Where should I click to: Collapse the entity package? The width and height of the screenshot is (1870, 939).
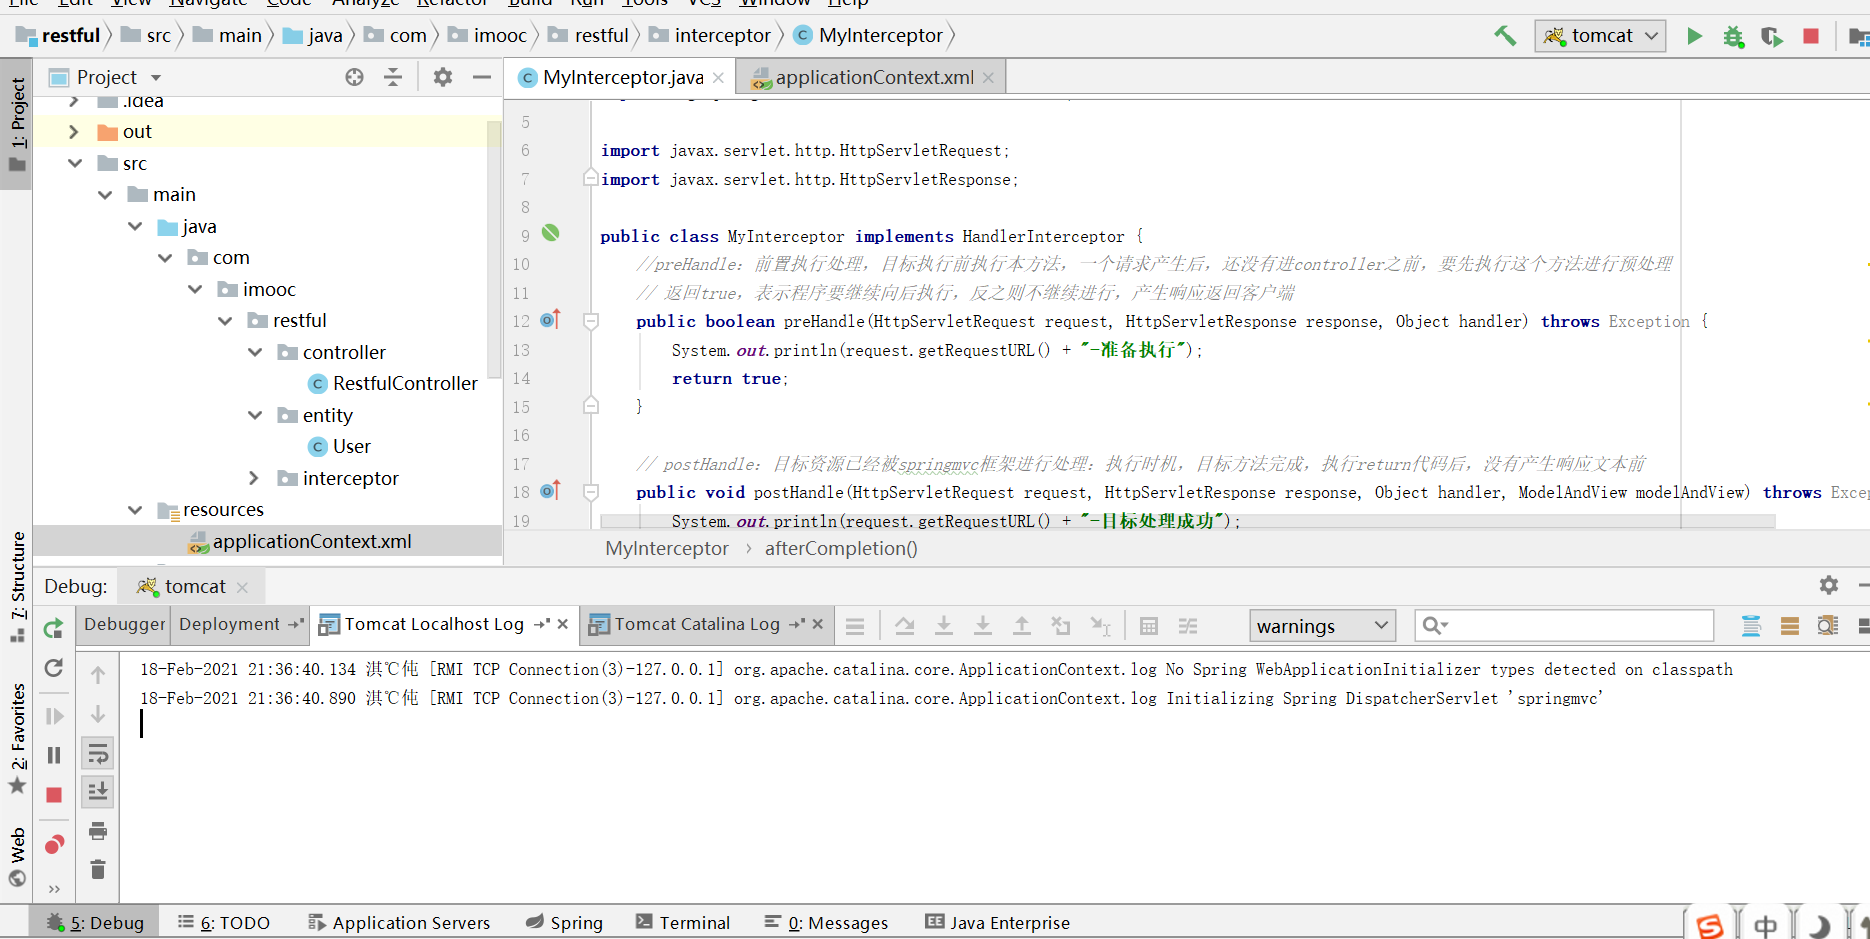[x=255, y=415]
